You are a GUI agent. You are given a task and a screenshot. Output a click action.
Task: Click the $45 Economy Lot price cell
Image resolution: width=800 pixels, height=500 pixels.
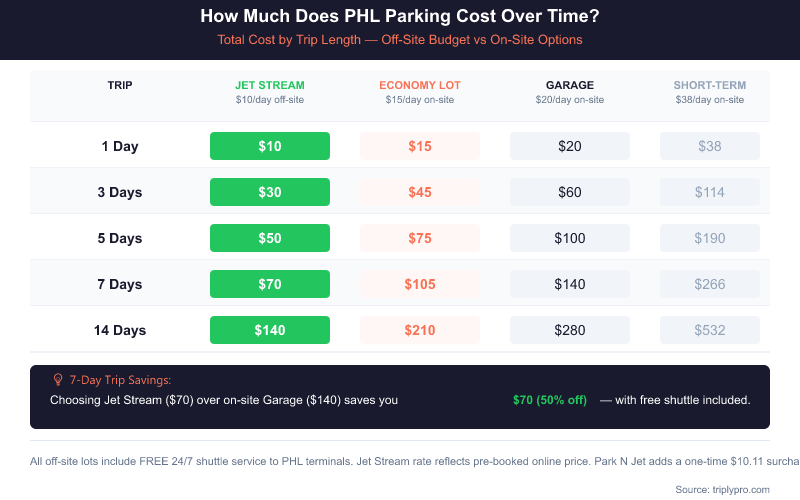420,192
